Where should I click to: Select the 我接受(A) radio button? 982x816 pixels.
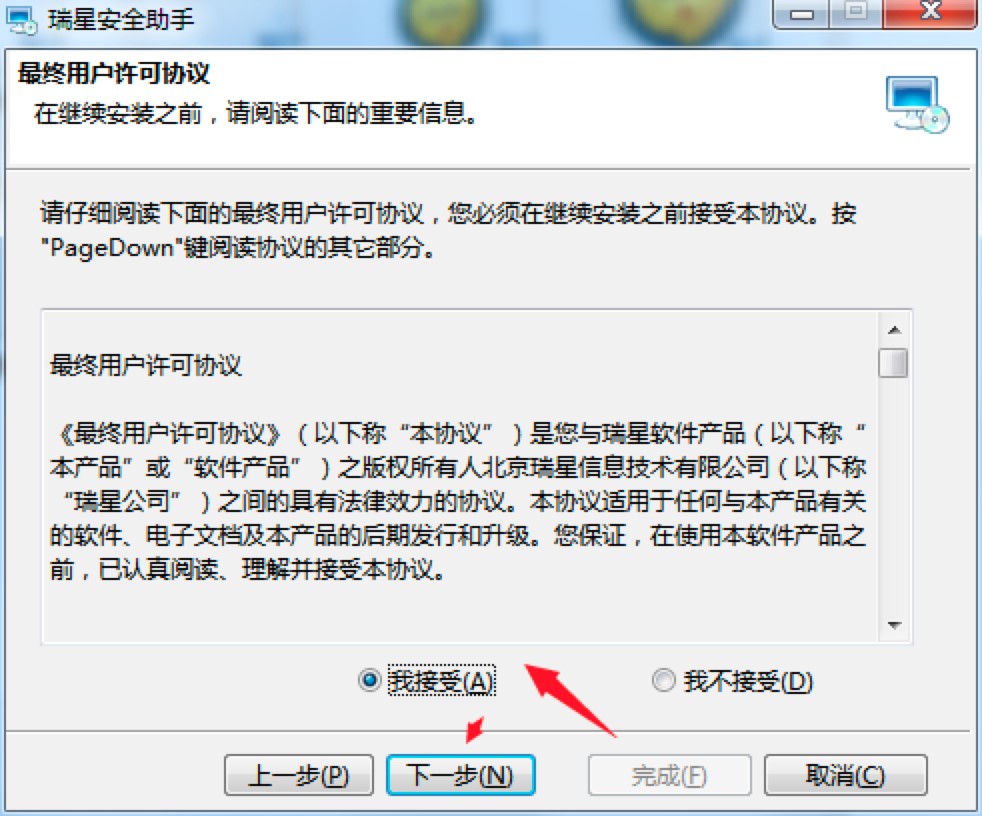370,680
